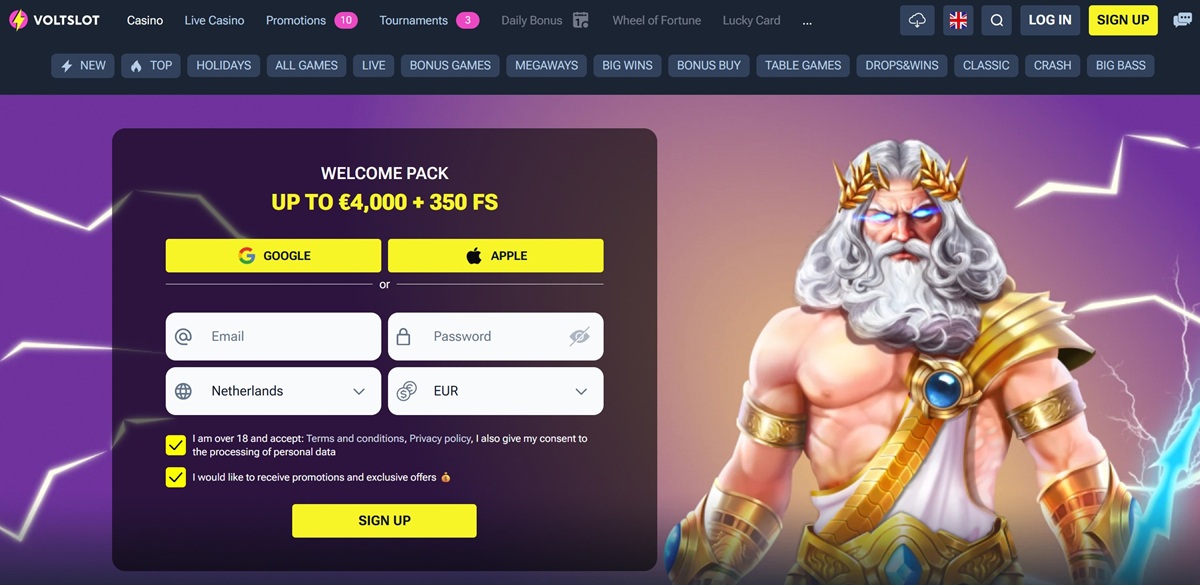Viewport: 1200px width, 585px height.
Task: Open search with magnifier icon
Action: point(996,20)
